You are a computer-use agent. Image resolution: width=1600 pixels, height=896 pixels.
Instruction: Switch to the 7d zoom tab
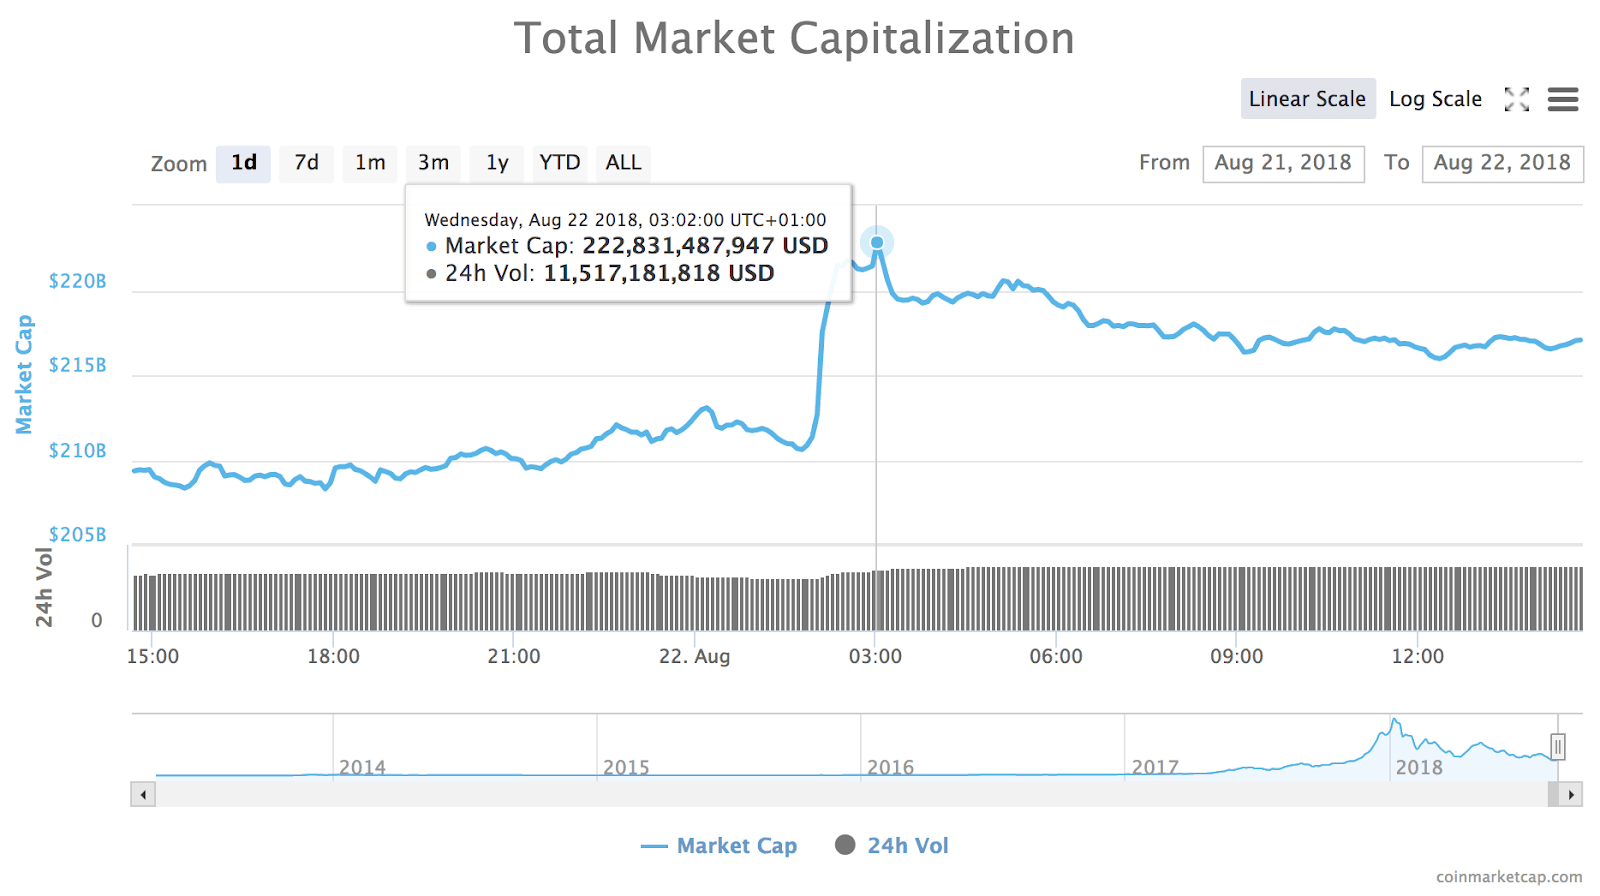click(306, 163)
